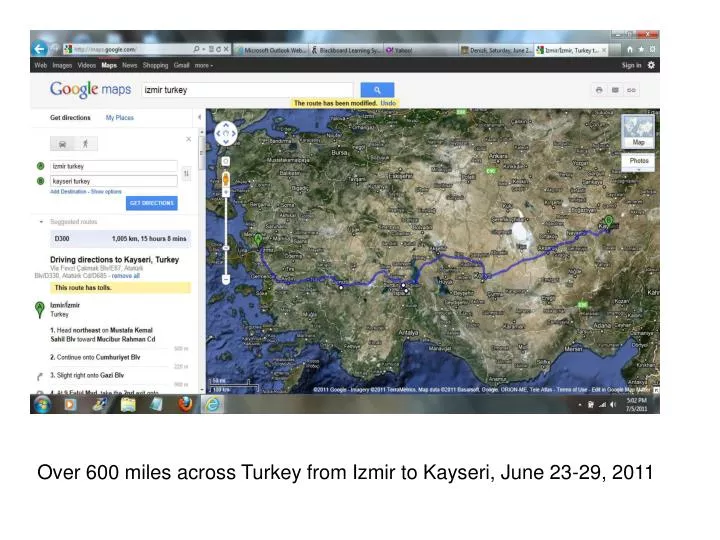The height and width of the screenshot is (540, 720).
Task: Open the My Places link
Action: click(x=120, y=118)
